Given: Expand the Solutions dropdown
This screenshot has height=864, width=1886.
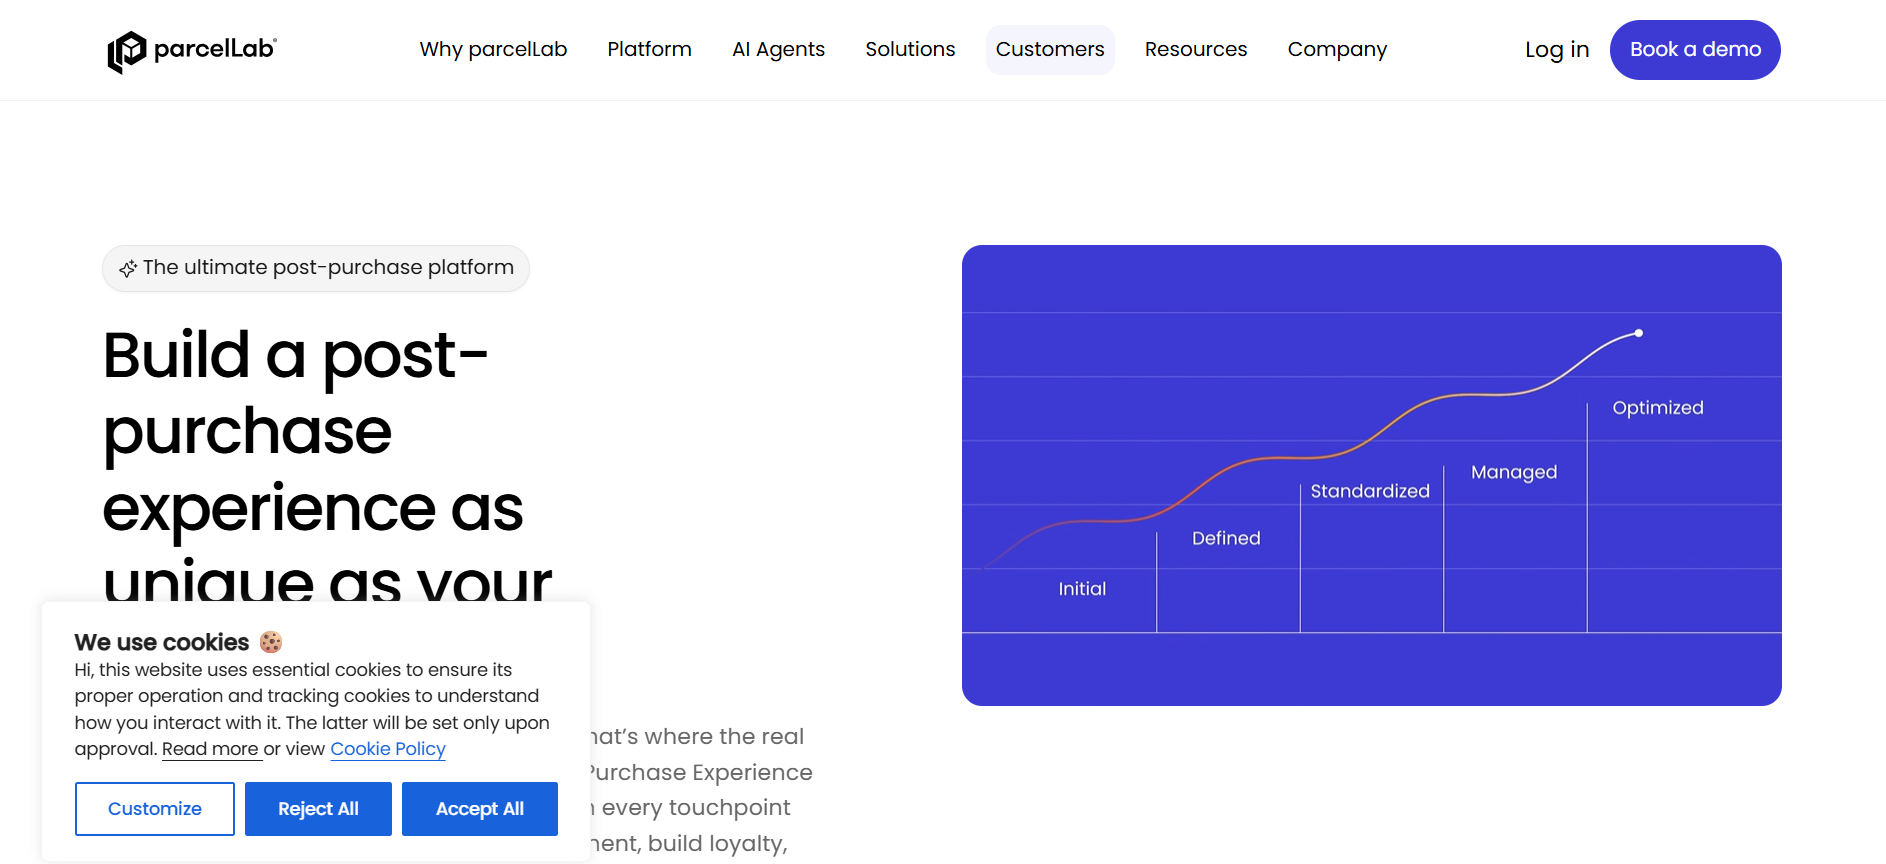Looking at the screenshot, I should (910, 50).
